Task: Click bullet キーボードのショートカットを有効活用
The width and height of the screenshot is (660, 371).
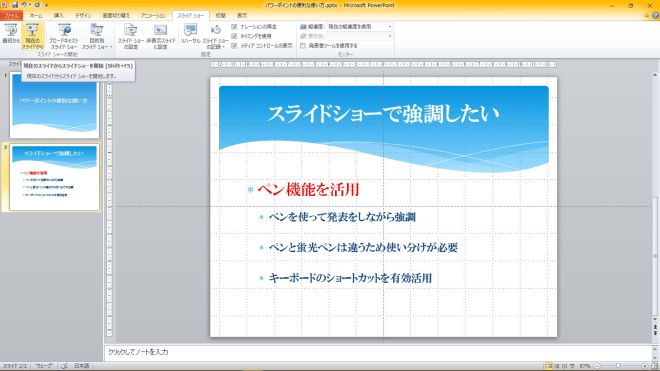Action: (350, 278)
